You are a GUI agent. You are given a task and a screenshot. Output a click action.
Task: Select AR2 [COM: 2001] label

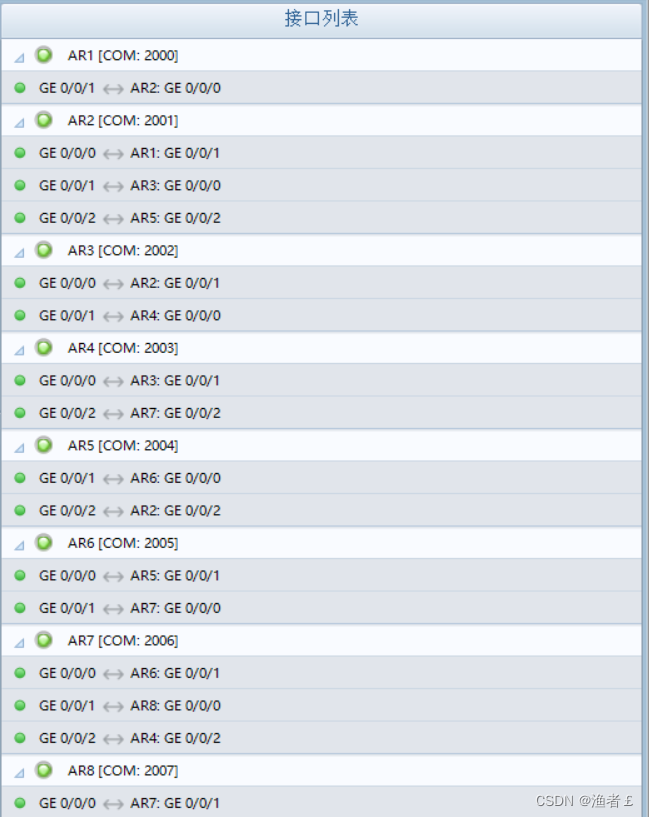point(123,120)
